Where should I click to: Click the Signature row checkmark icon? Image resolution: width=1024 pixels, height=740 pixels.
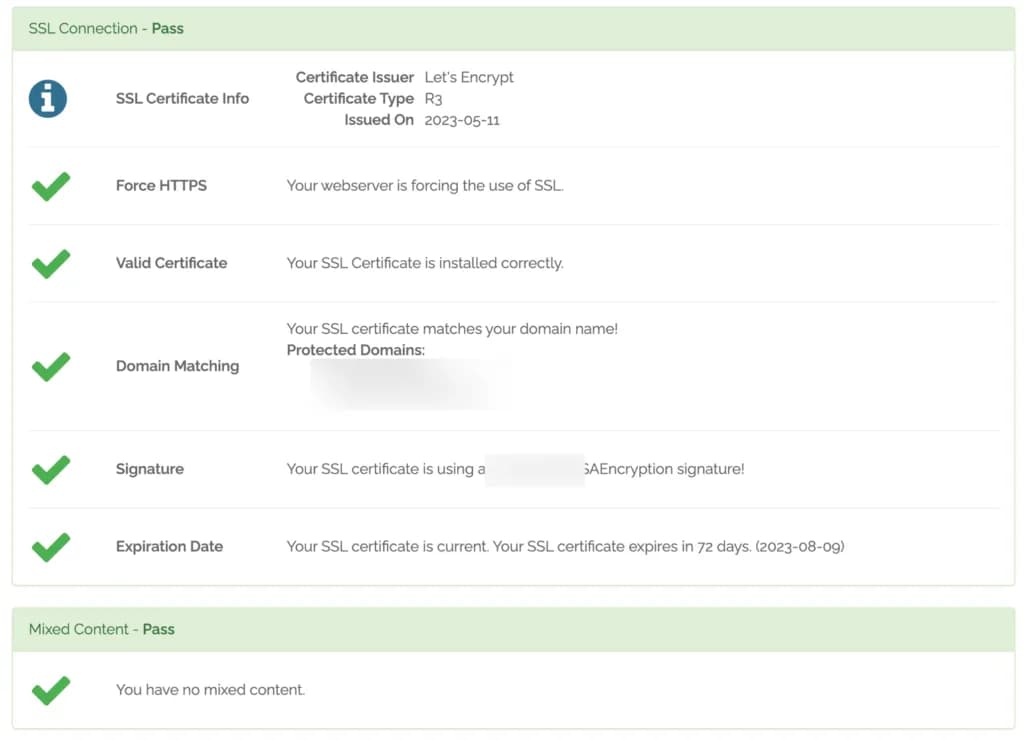tap(50, 469)
